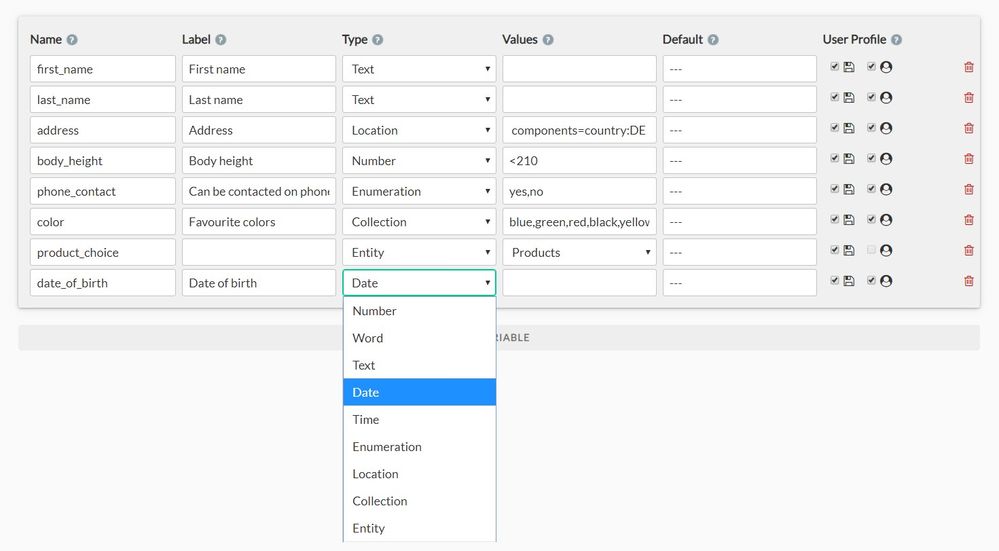Screen dimensions: 999x551
Task: Open help icon next to User Profile header
Action: point(896,39)
